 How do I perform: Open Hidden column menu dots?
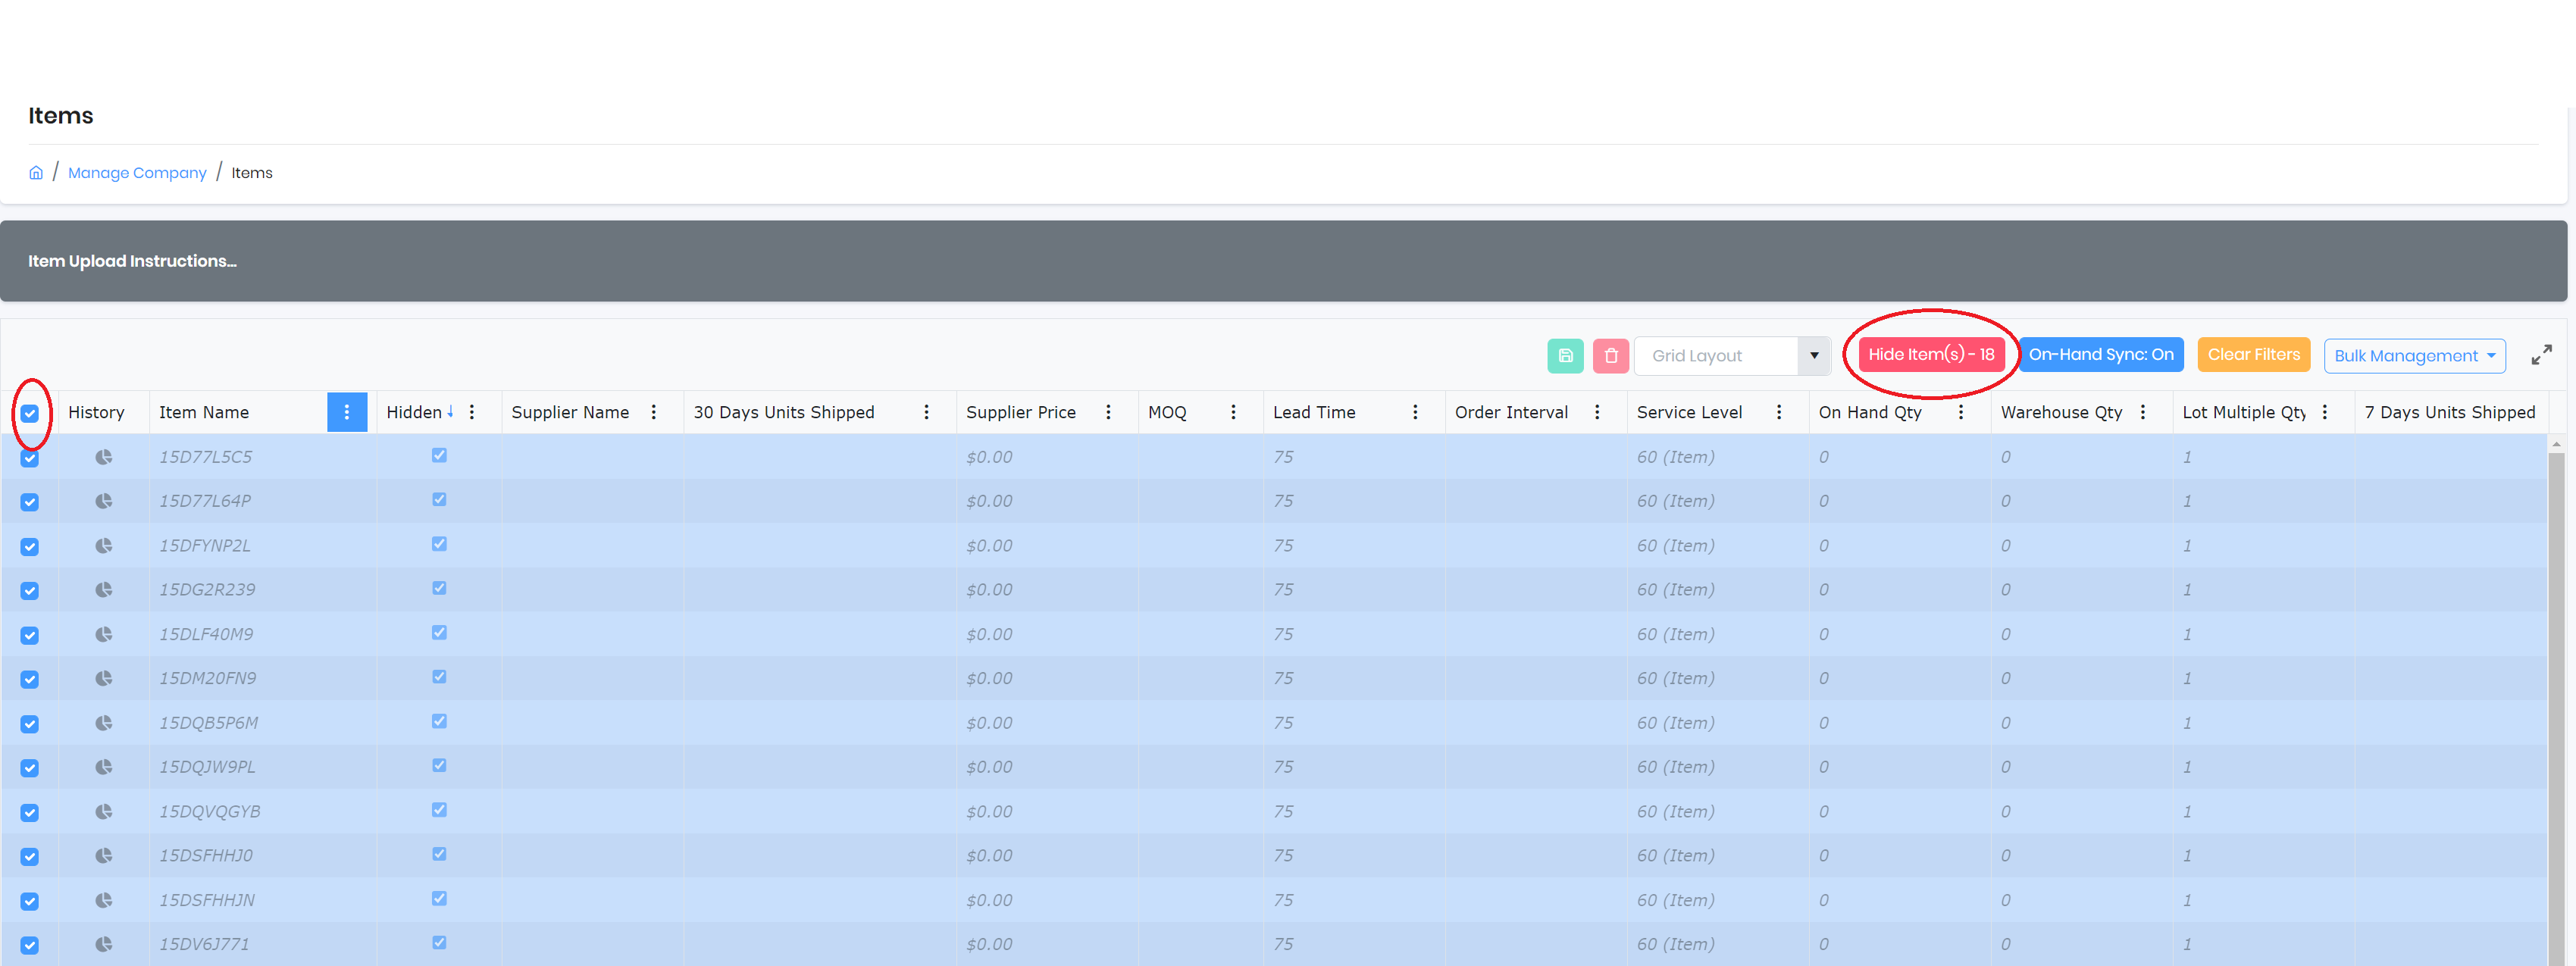pyautogui.click(x=472, y=412)
